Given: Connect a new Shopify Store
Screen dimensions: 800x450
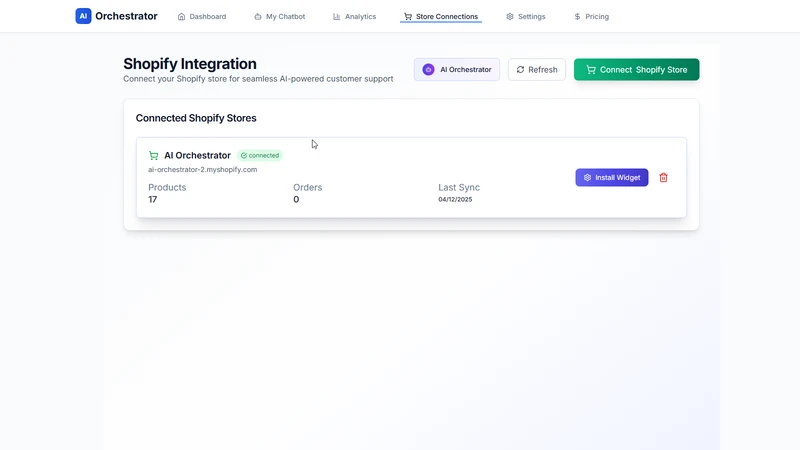Looking at the screenshot, I should click(x=636, y=69).
